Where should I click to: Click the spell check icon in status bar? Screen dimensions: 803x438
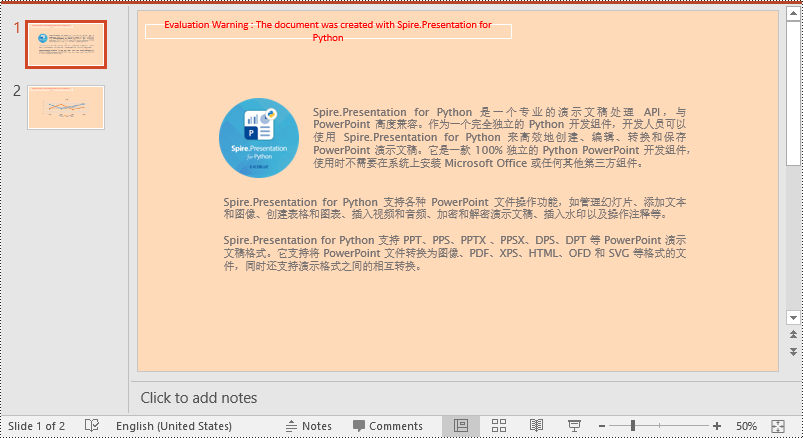click(92, 426)
